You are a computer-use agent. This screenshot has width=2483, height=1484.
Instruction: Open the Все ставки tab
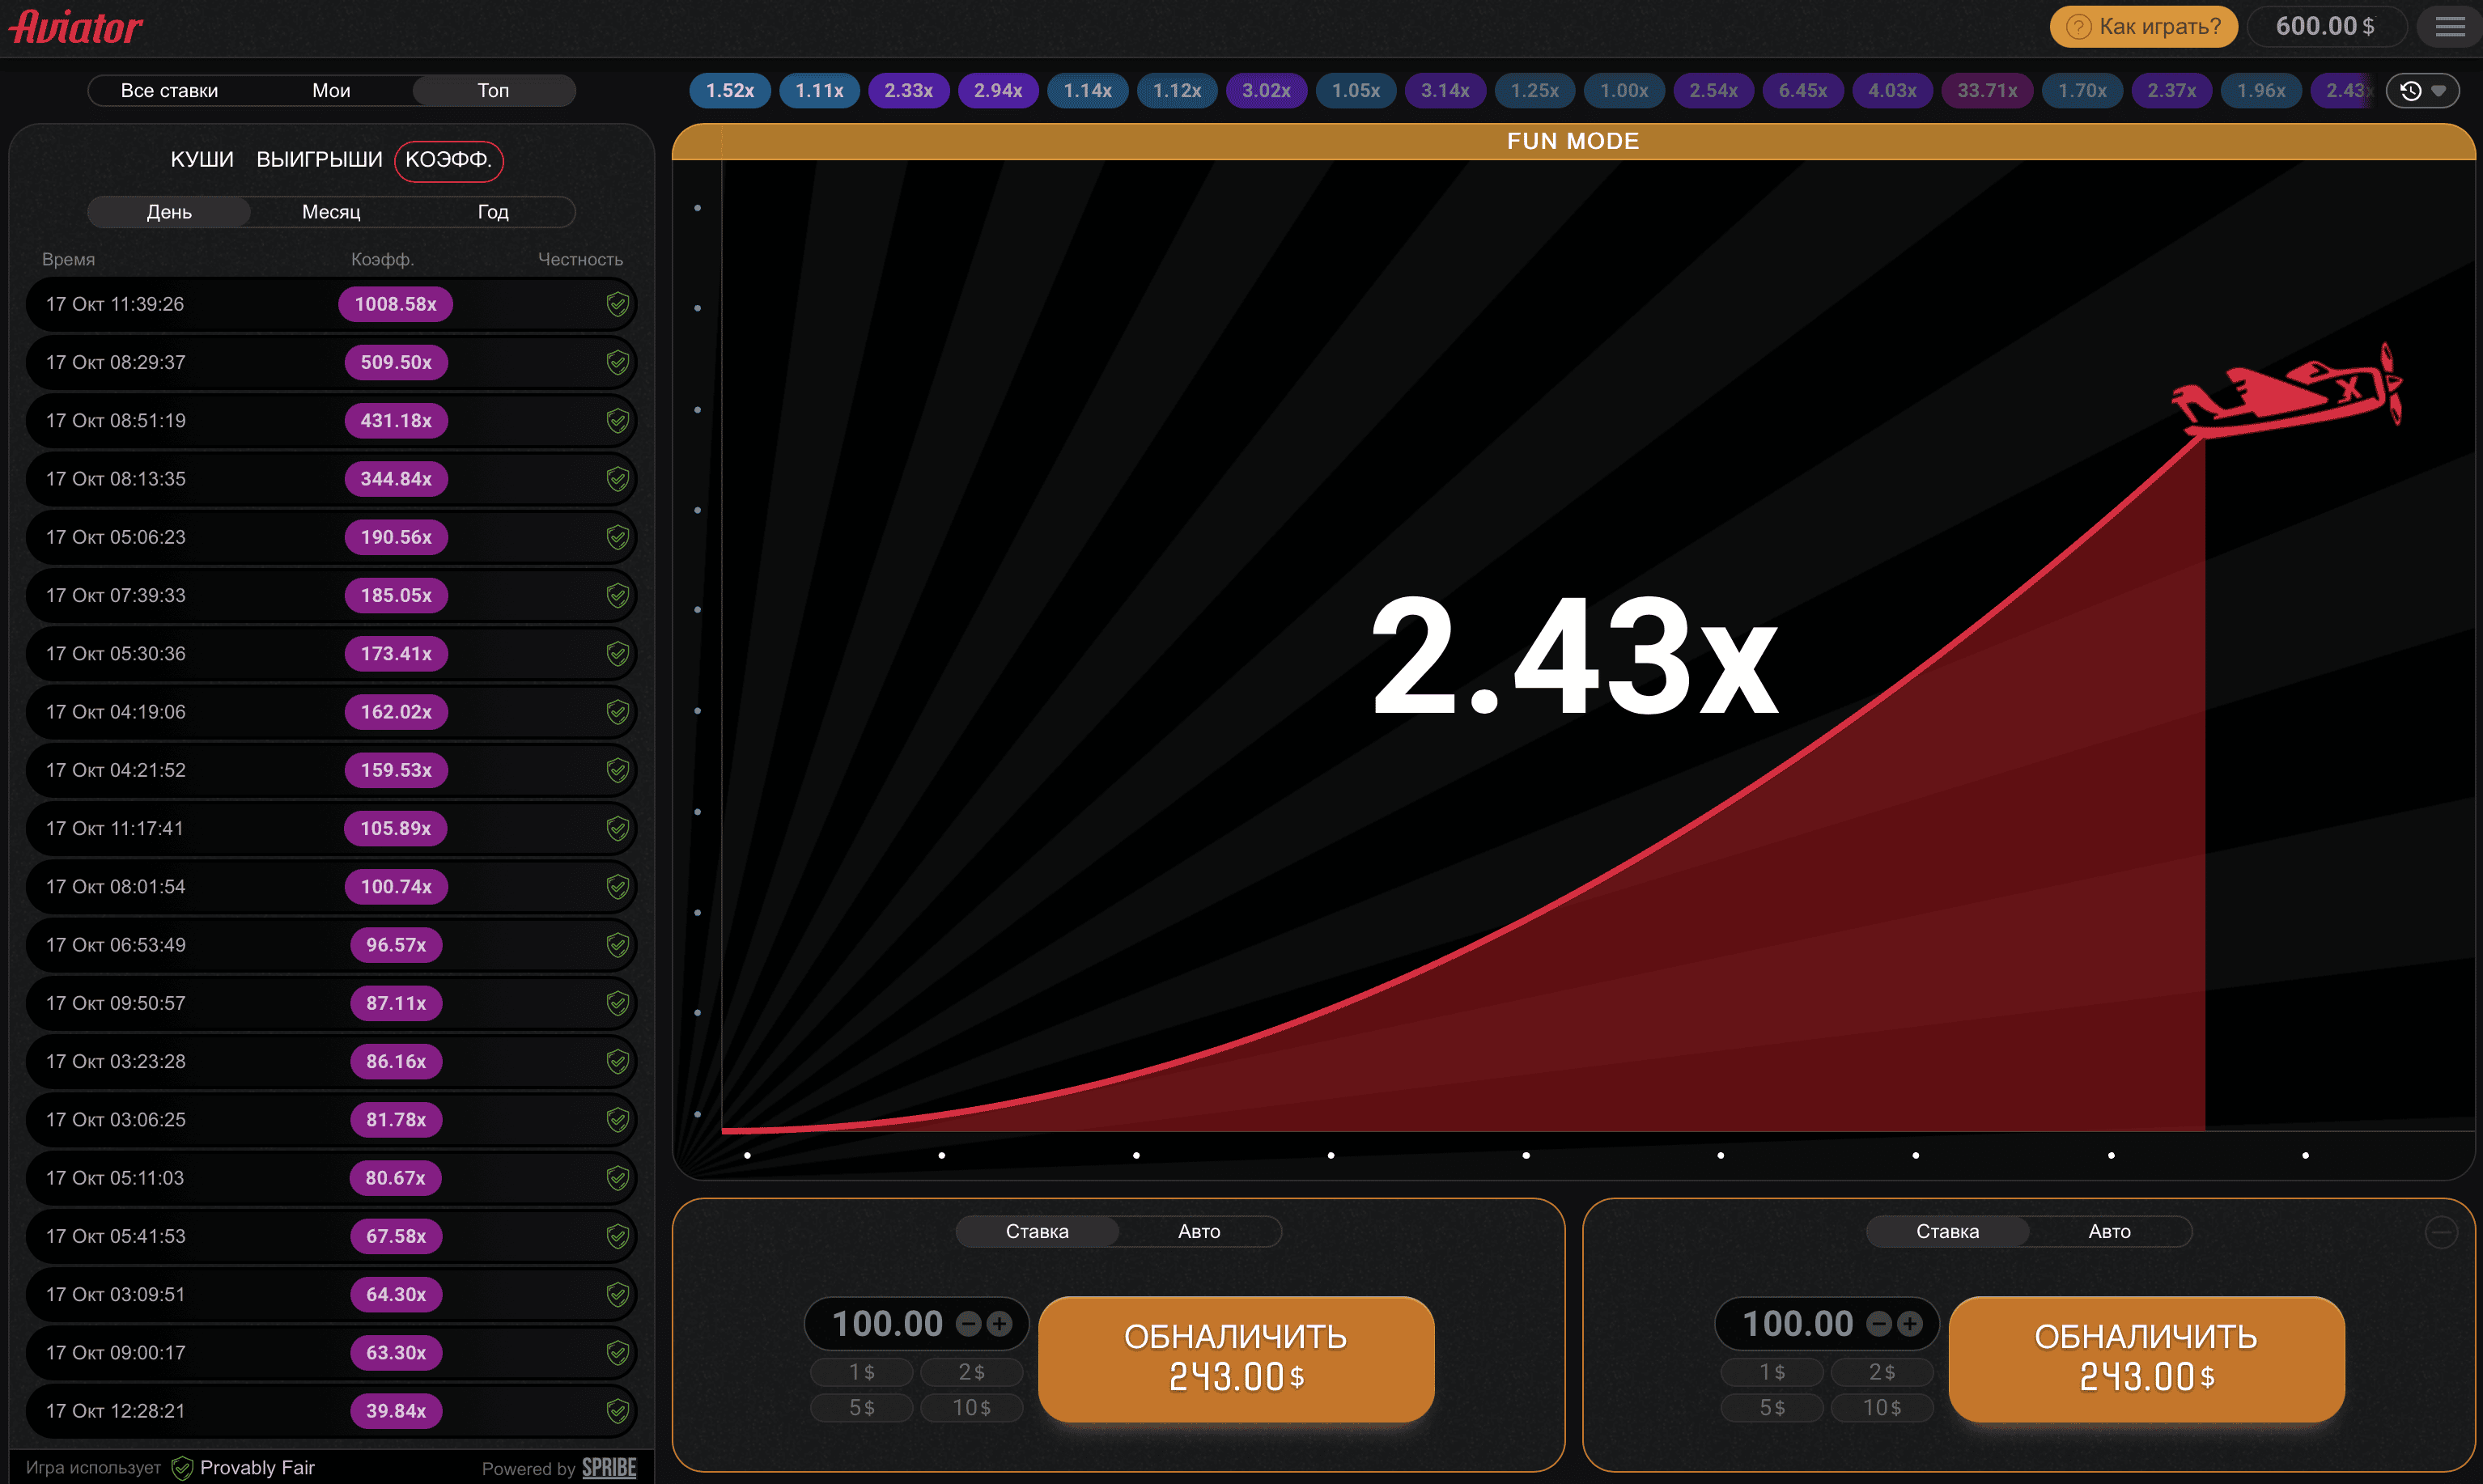point(169,91)
